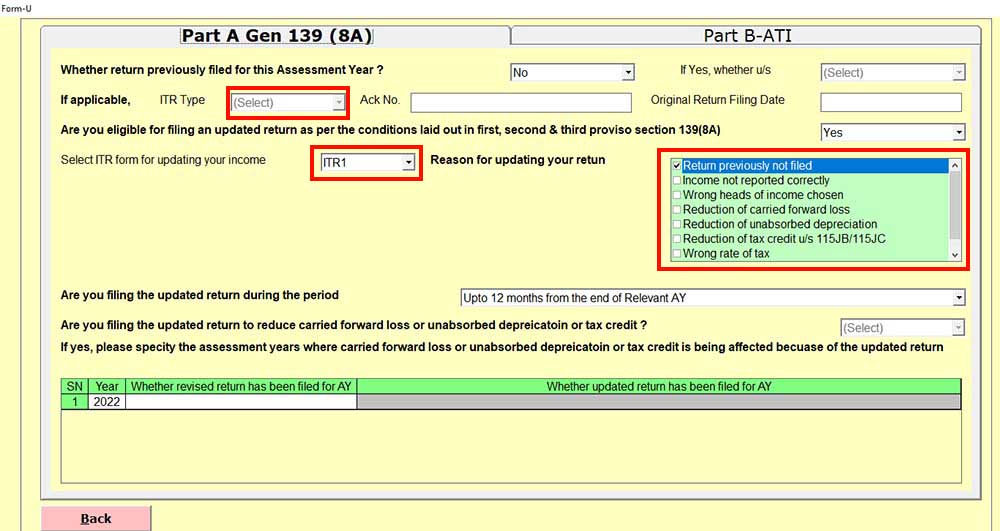Switch to the Part B-ATI tab
Screen dimensions: 1000x531
(748, 36)
